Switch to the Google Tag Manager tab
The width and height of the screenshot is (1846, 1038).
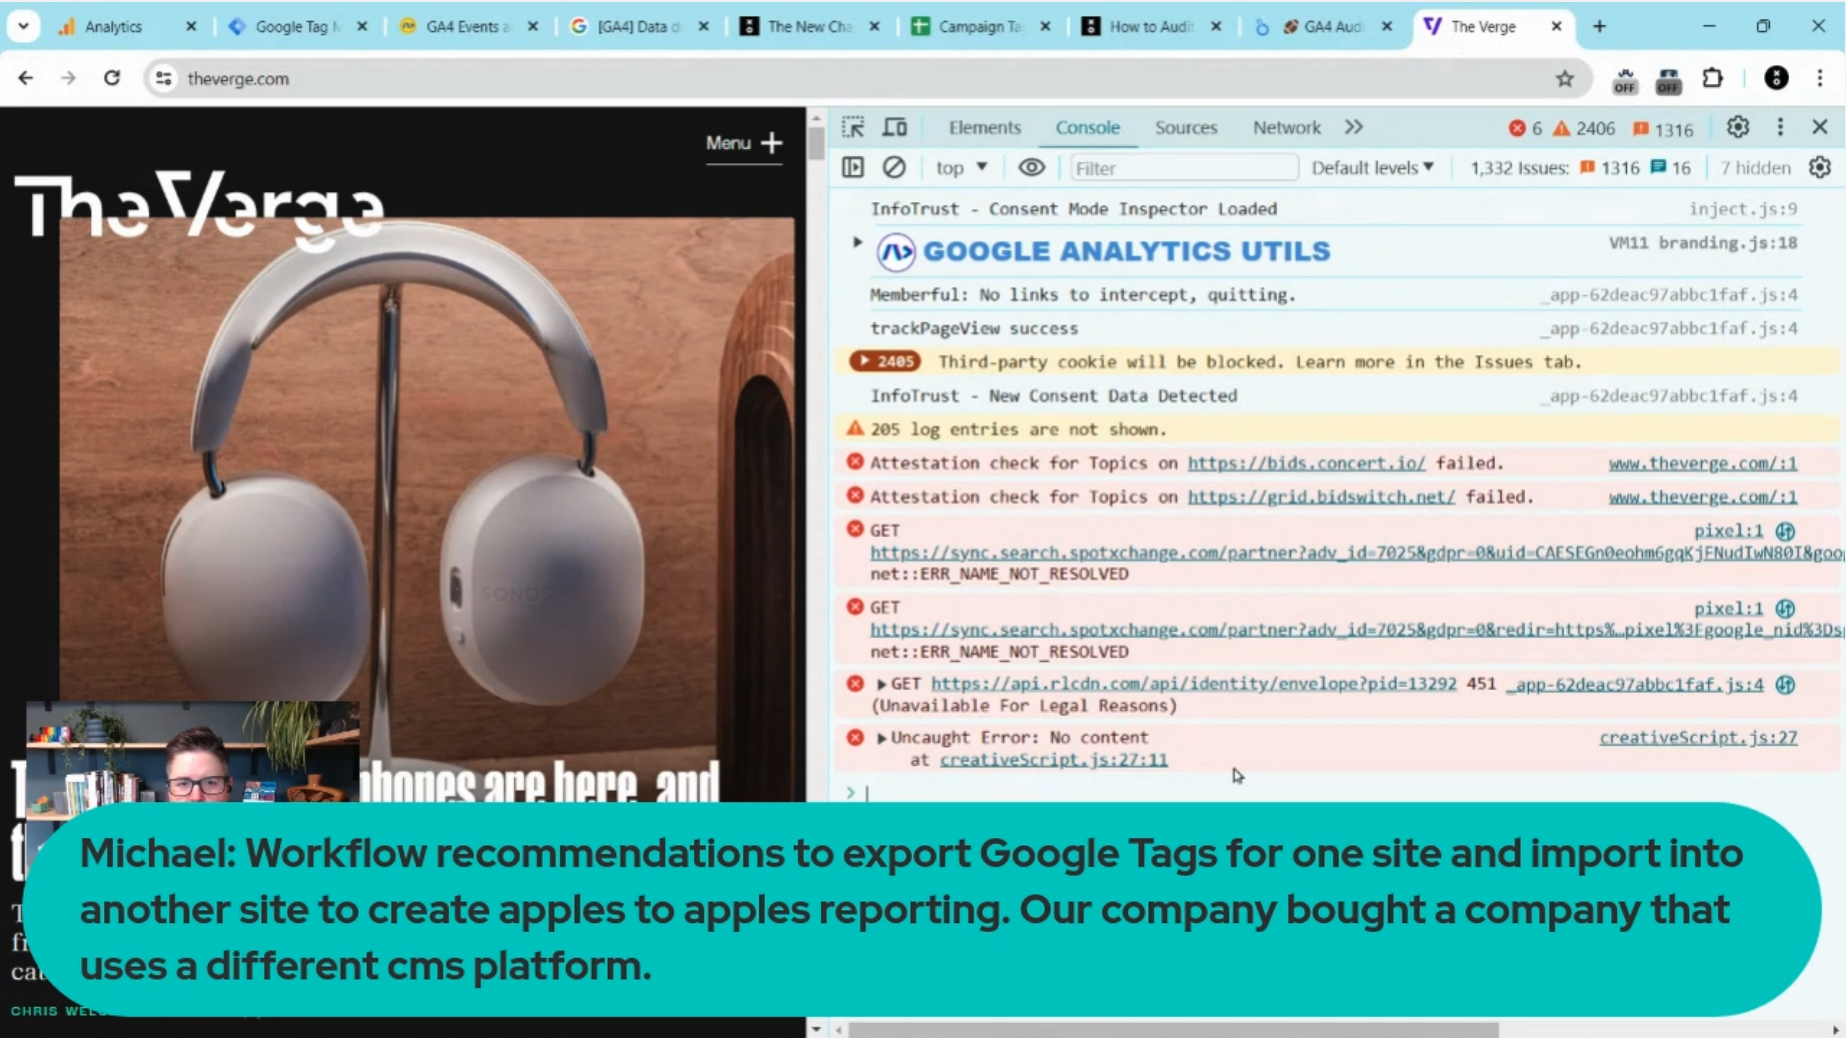[297, 27]
